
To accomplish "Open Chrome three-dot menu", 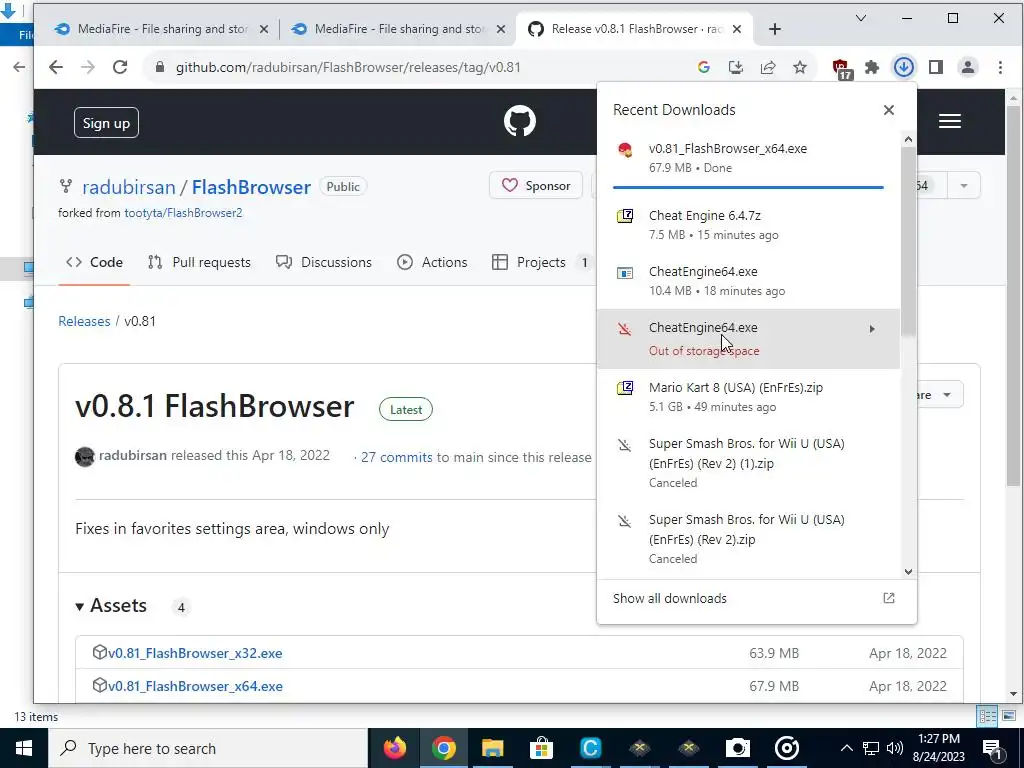I will tap(1000, 67).
